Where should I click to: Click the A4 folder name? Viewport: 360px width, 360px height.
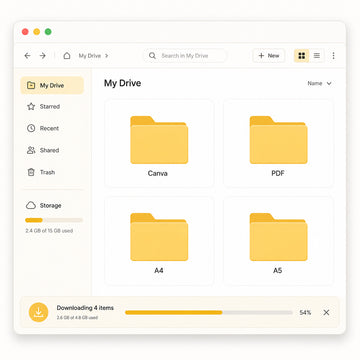159,270
